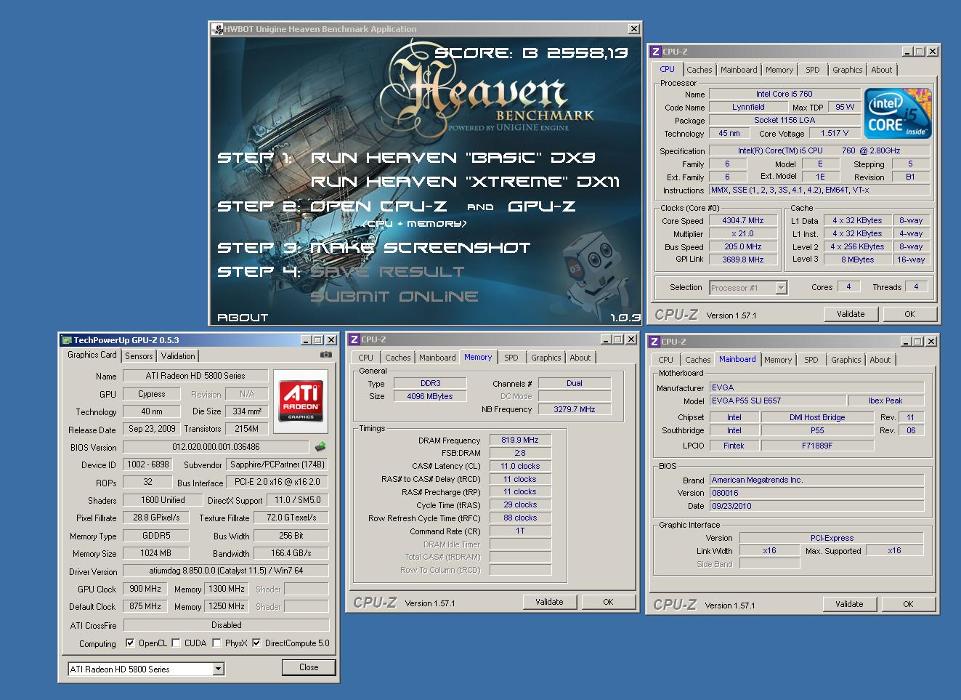The height and width of the screenshot is (700, 961).
Task: Click the Core Speed value 4304.7 MHz
Action: 743,221
